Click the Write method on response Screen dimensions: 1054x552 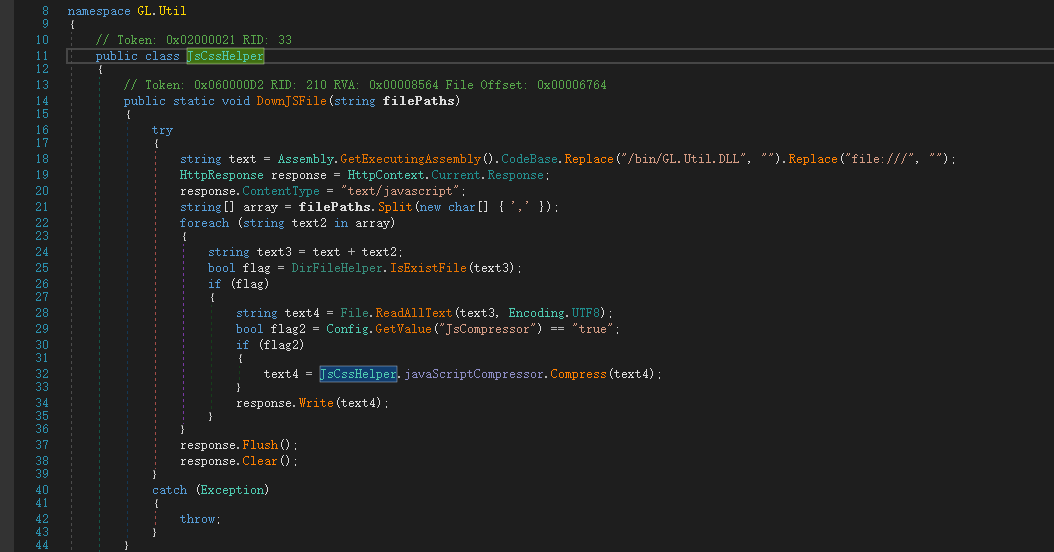click(x=316, y=403)
